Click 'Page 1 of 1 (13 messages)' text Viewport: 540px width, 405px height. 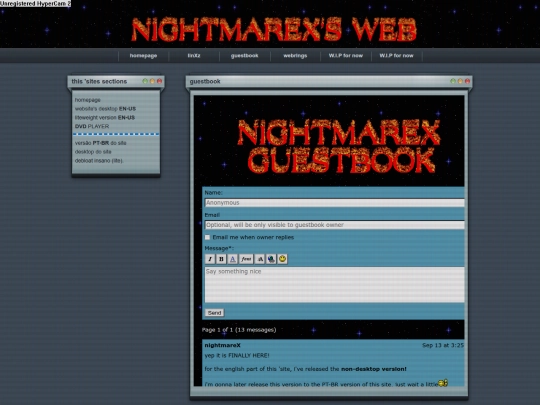[x=239, y=330]
